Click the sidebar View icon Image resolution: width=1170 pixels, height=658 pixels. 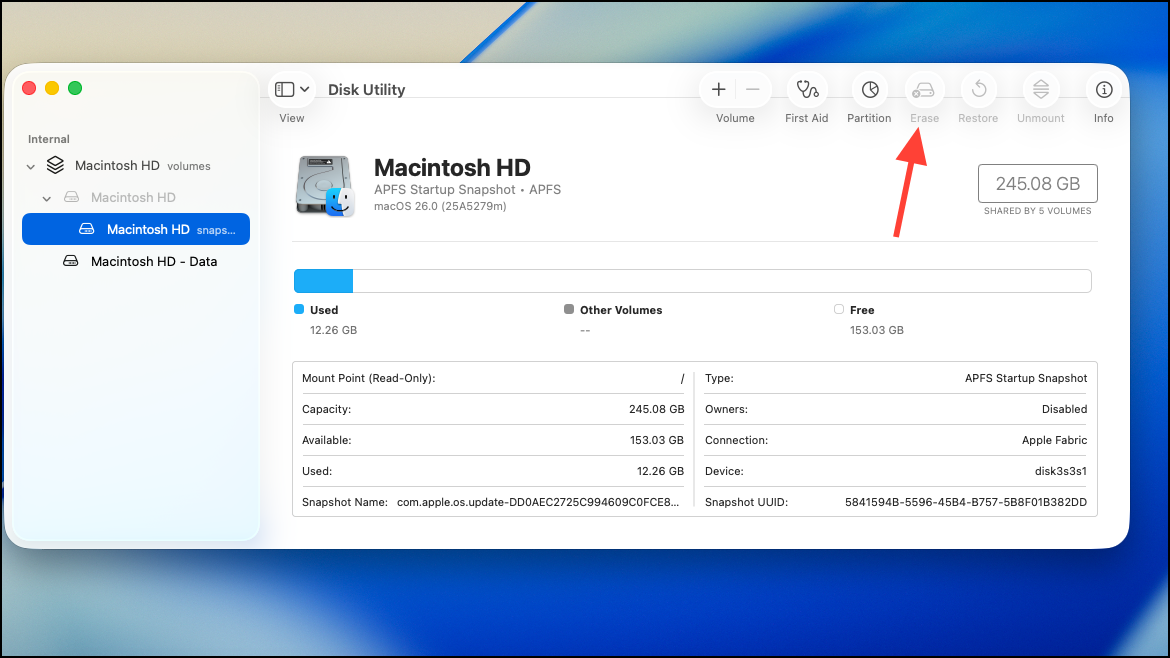click(x=284, y=90)
